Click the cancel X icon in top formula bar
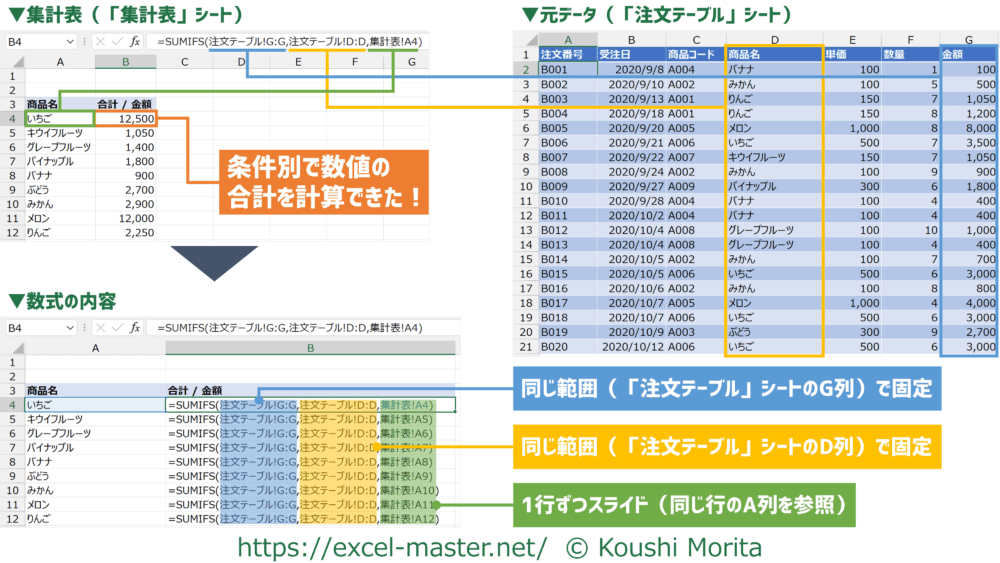1000x563 pixels. point(100,42)
